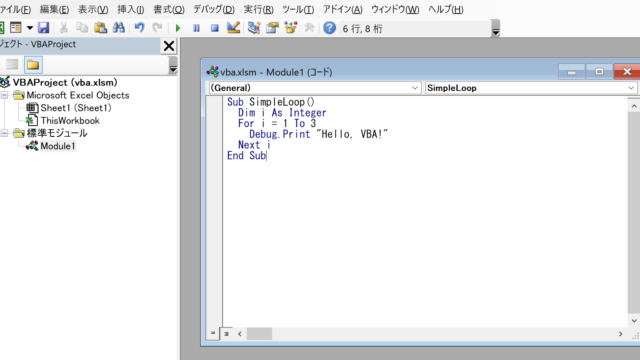The width and height of the screenshot is (640, 360).
Task: Open the SimpleLoop procedure dropdown
Action: (x=530, y=88)
